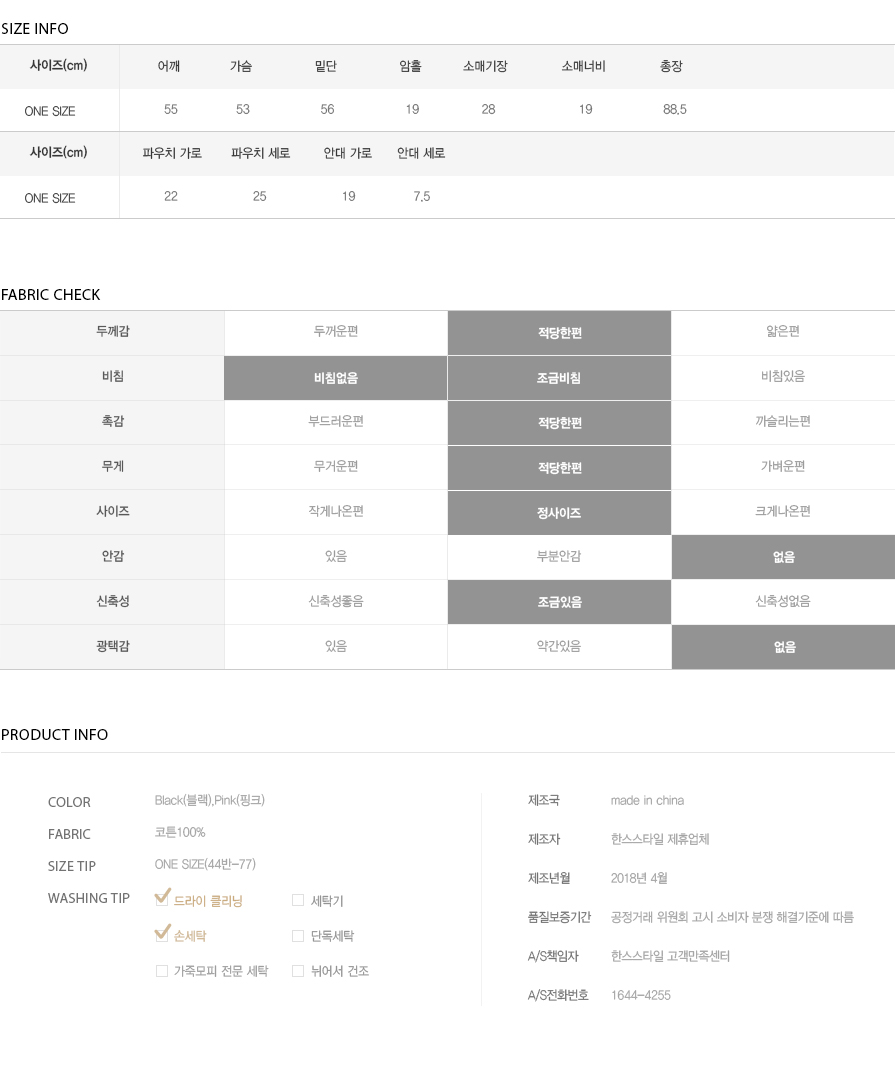Click the 비침없음 highlighted cell
The height and width of the screenshot is (1081, 895).
click(x=336, y=378)
